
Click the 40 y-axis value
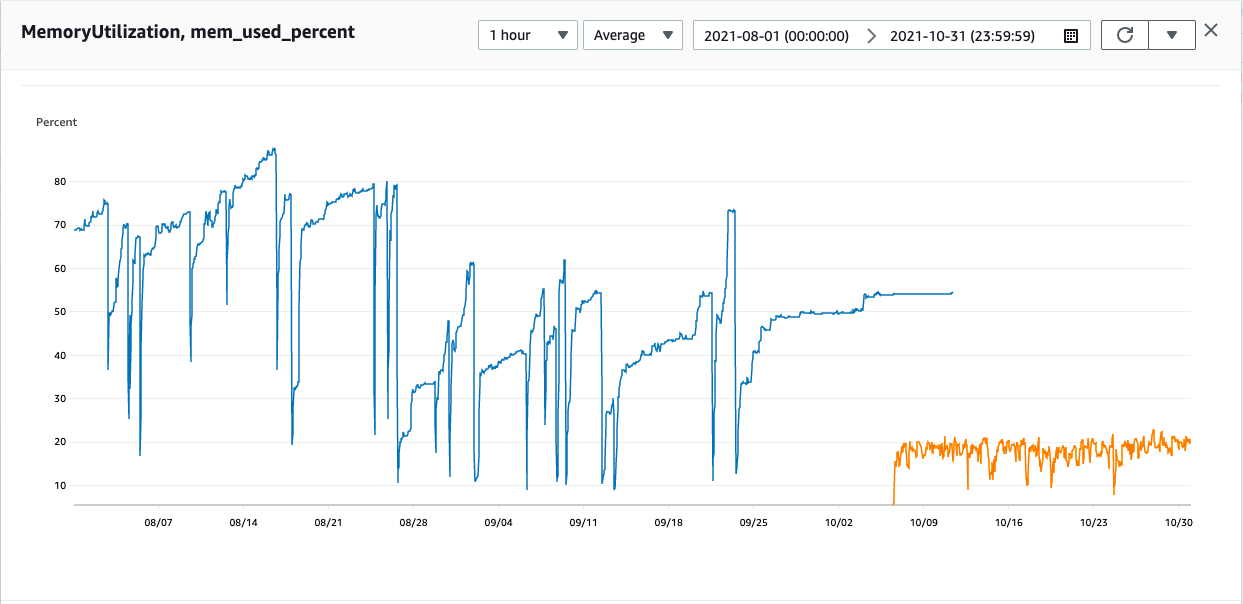pyautogui.click(x=60, y=356)
